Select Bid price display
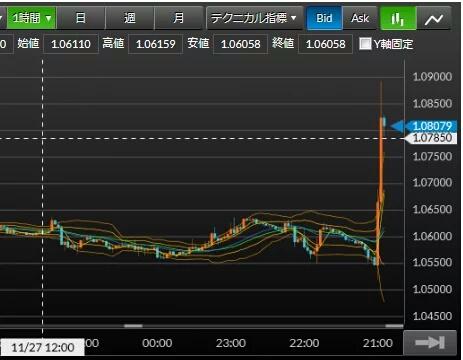This screenshot has height=360, width=463. point(324,18)
